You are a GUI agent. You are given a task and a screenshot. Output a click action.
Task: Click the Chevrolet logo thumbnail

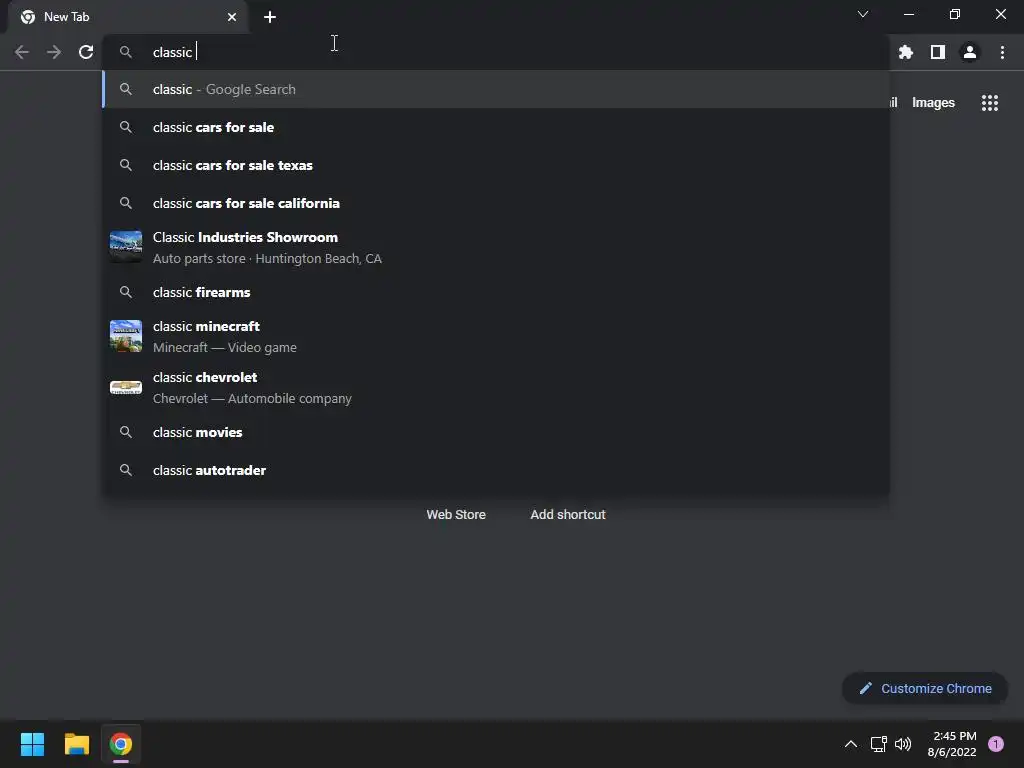(126, 387)
